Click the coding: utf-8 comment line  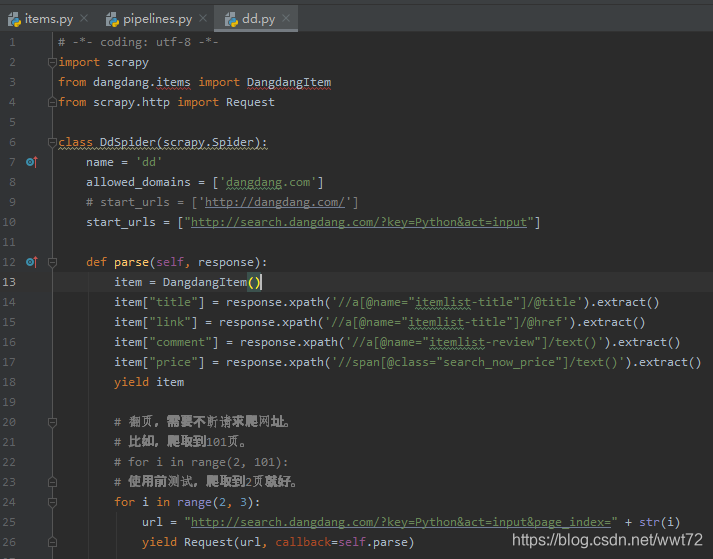pyautogui.click(x=138, y=42)
